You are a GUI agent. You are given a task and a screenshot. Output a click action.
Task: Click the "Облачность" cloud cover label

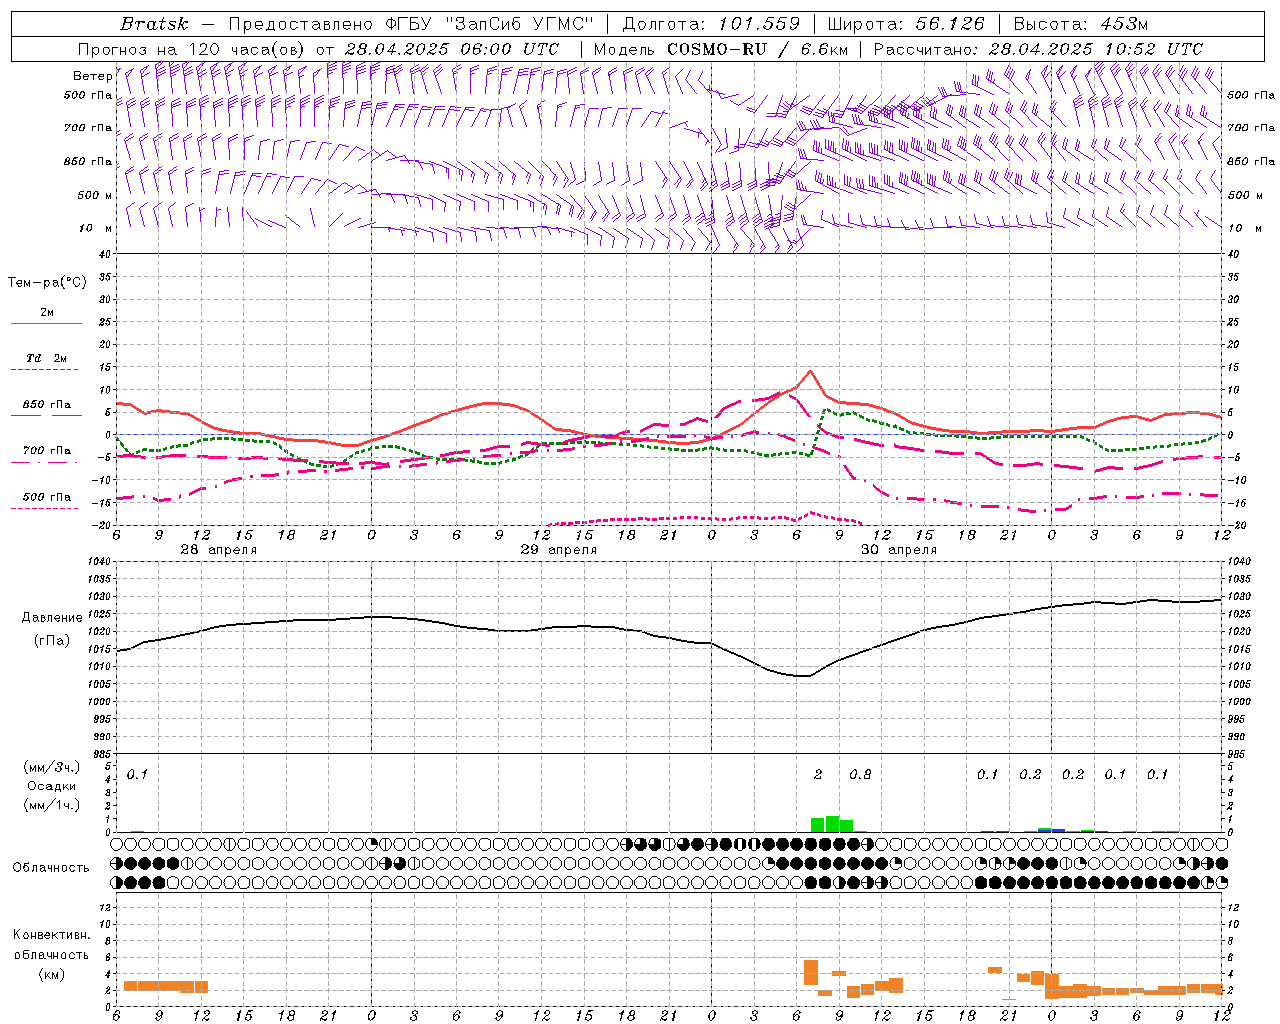point(51,867)
